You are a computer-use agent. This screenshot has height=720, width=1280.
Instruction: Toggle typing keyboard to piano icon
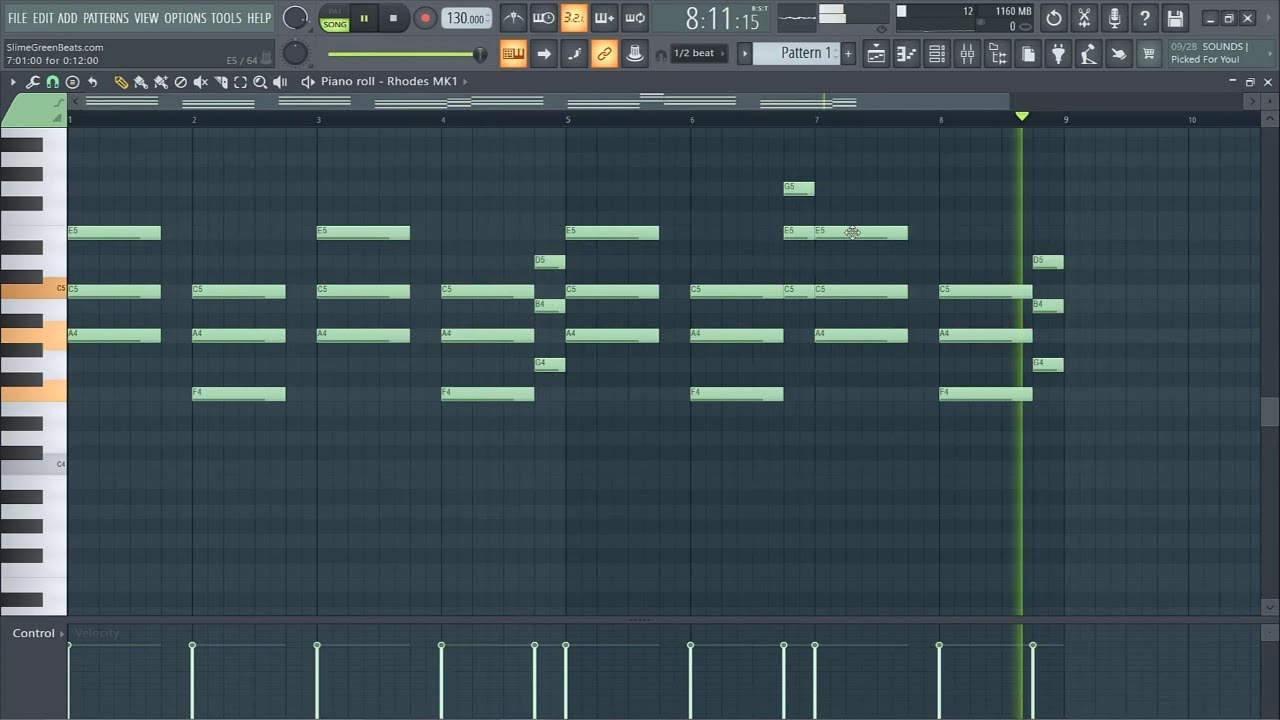click(x=513, y=54)
